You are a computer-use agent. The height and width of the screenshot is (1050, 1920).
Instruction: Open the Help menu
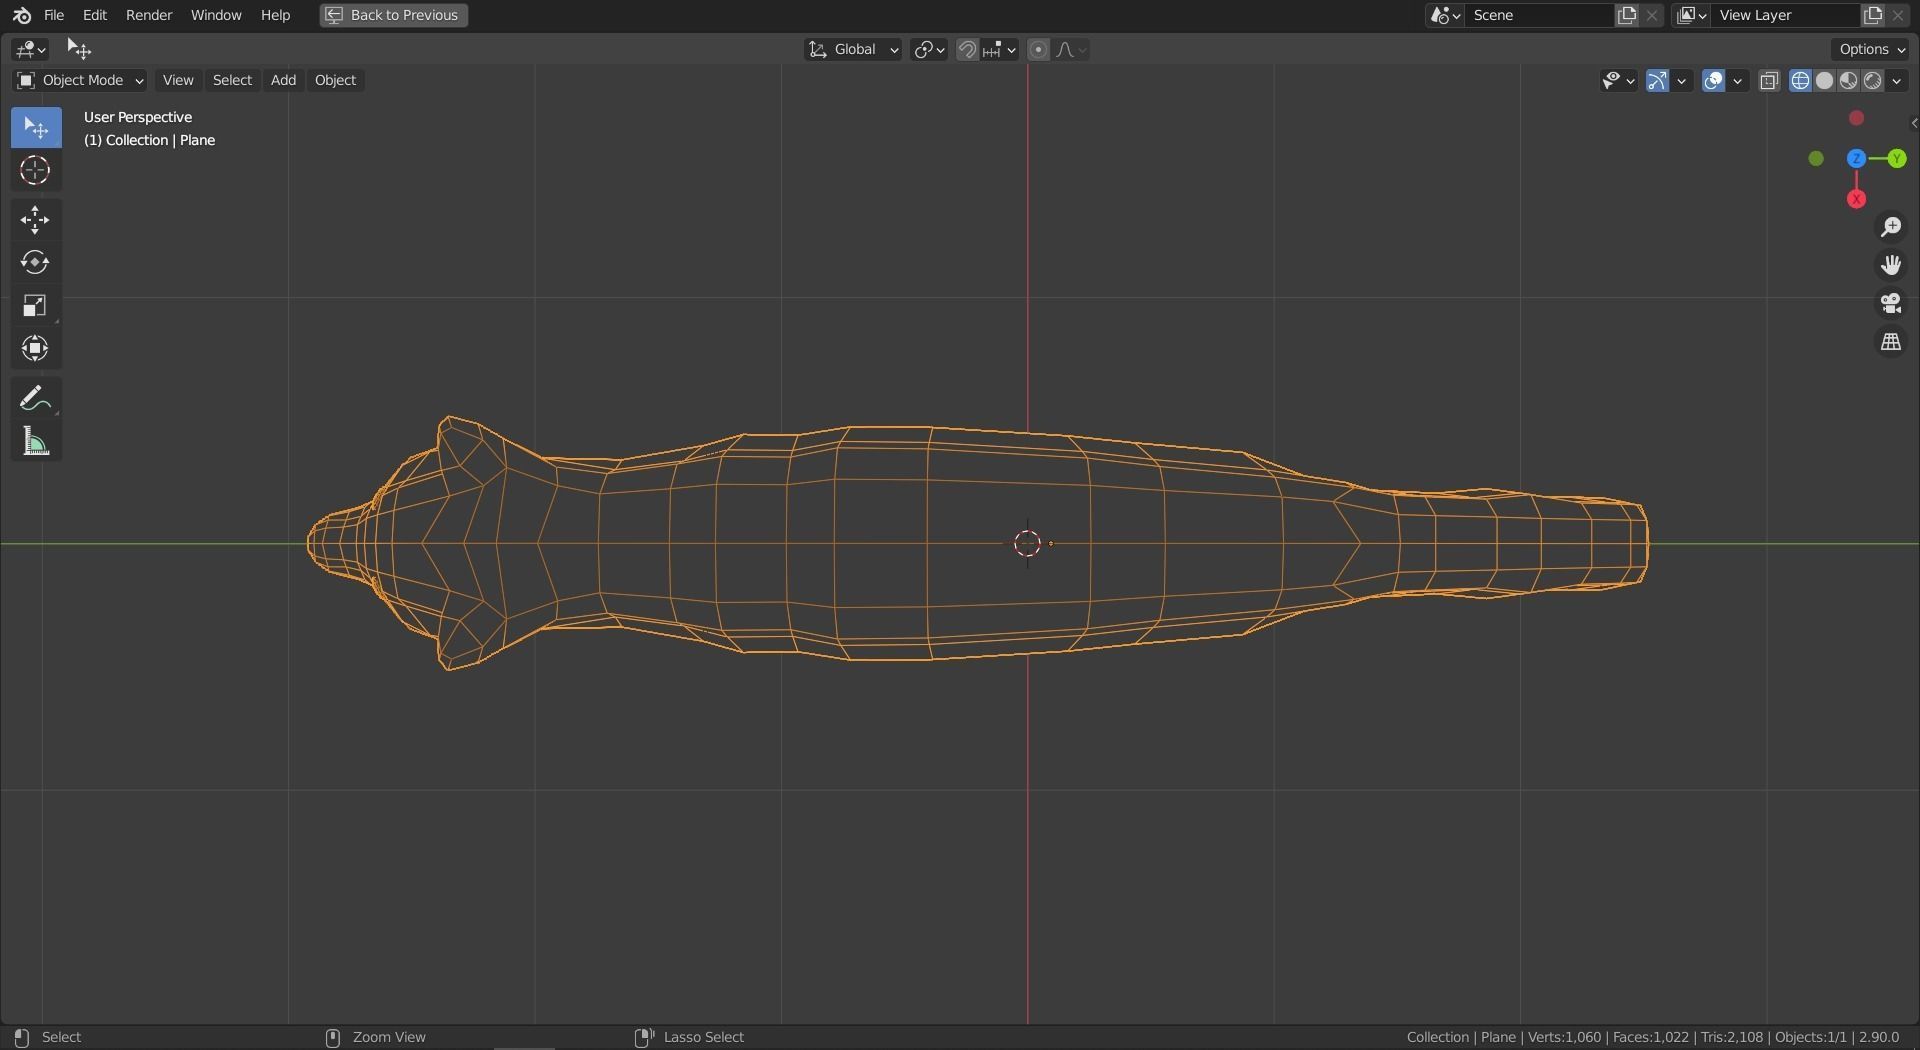pyautogui.click(x=275, y=15)
